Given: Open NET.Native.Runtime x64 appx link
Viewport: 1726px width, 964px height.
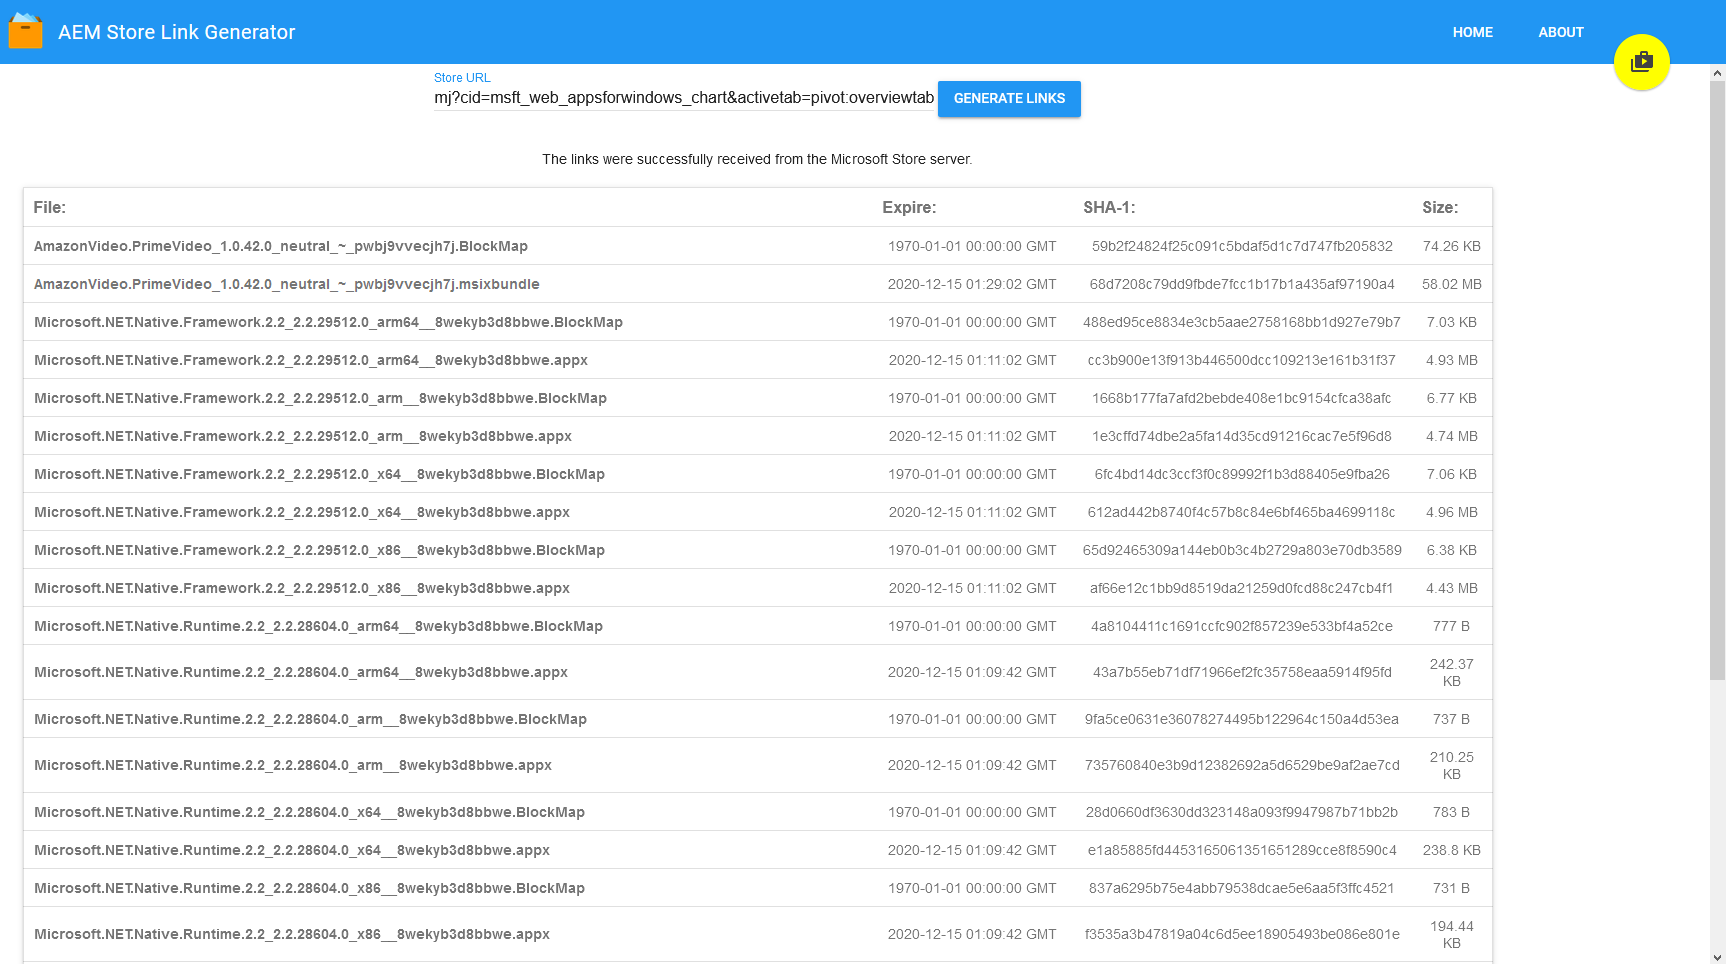Looking at the screenshot, I should coord(292,850).
